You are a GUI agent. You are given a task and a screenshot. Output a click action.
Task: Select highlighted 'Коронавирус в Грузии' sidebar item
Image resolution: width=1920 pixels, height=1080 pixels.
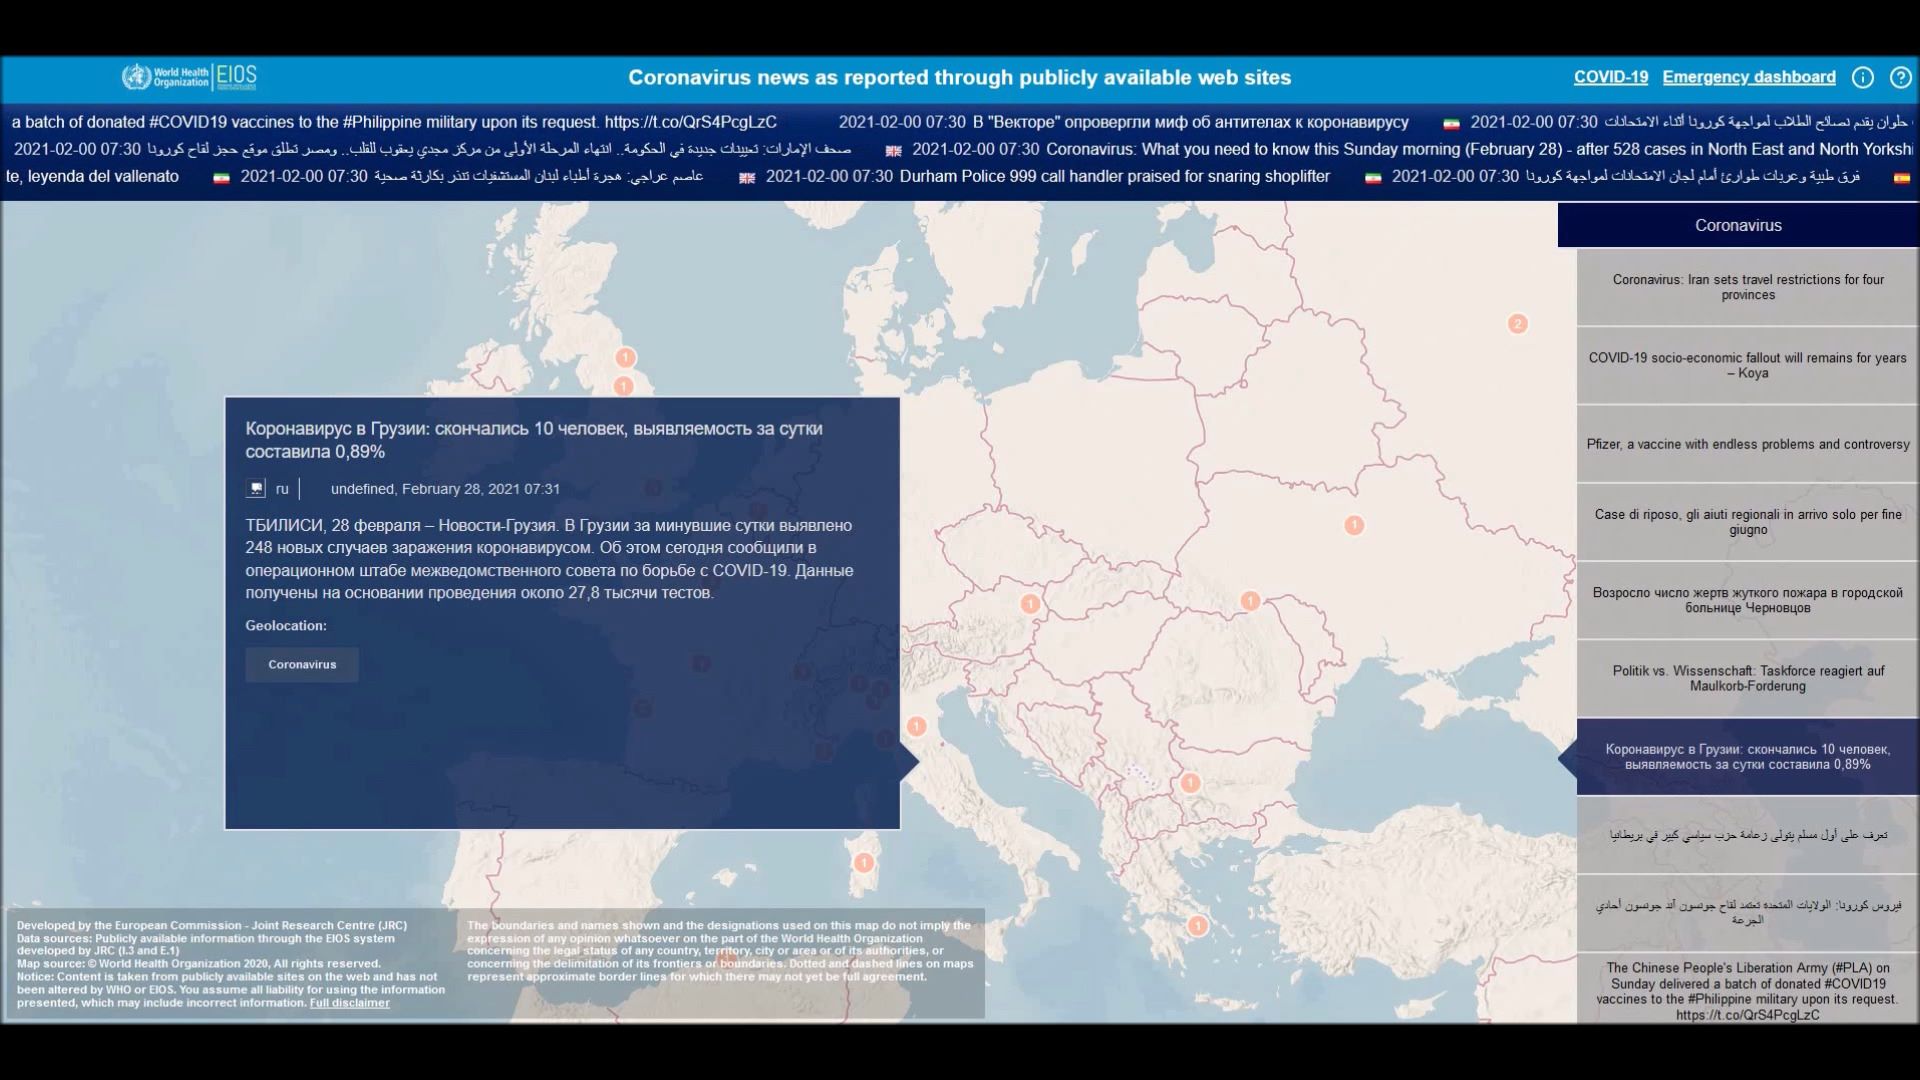(1748, 757)
